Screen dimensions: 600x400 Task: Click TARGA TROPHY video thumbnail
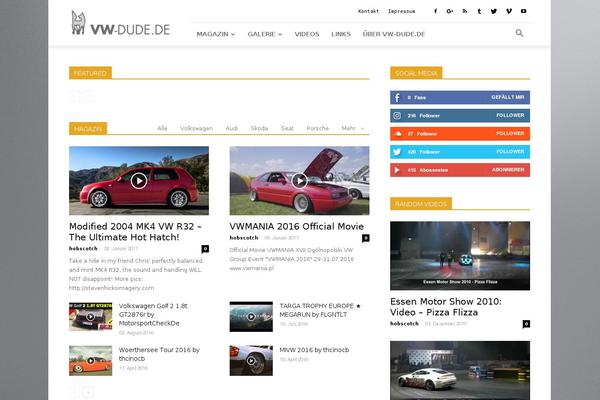(x=251, y=317)
